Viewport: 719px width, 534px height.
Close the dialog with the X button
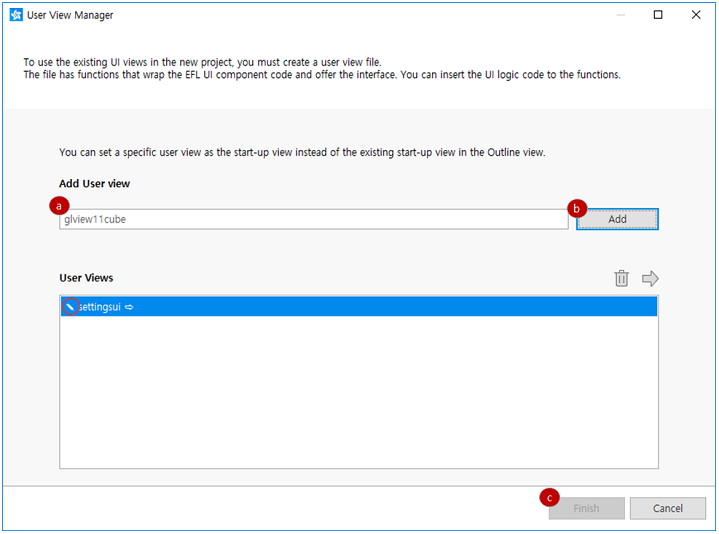tap(696, 15)
